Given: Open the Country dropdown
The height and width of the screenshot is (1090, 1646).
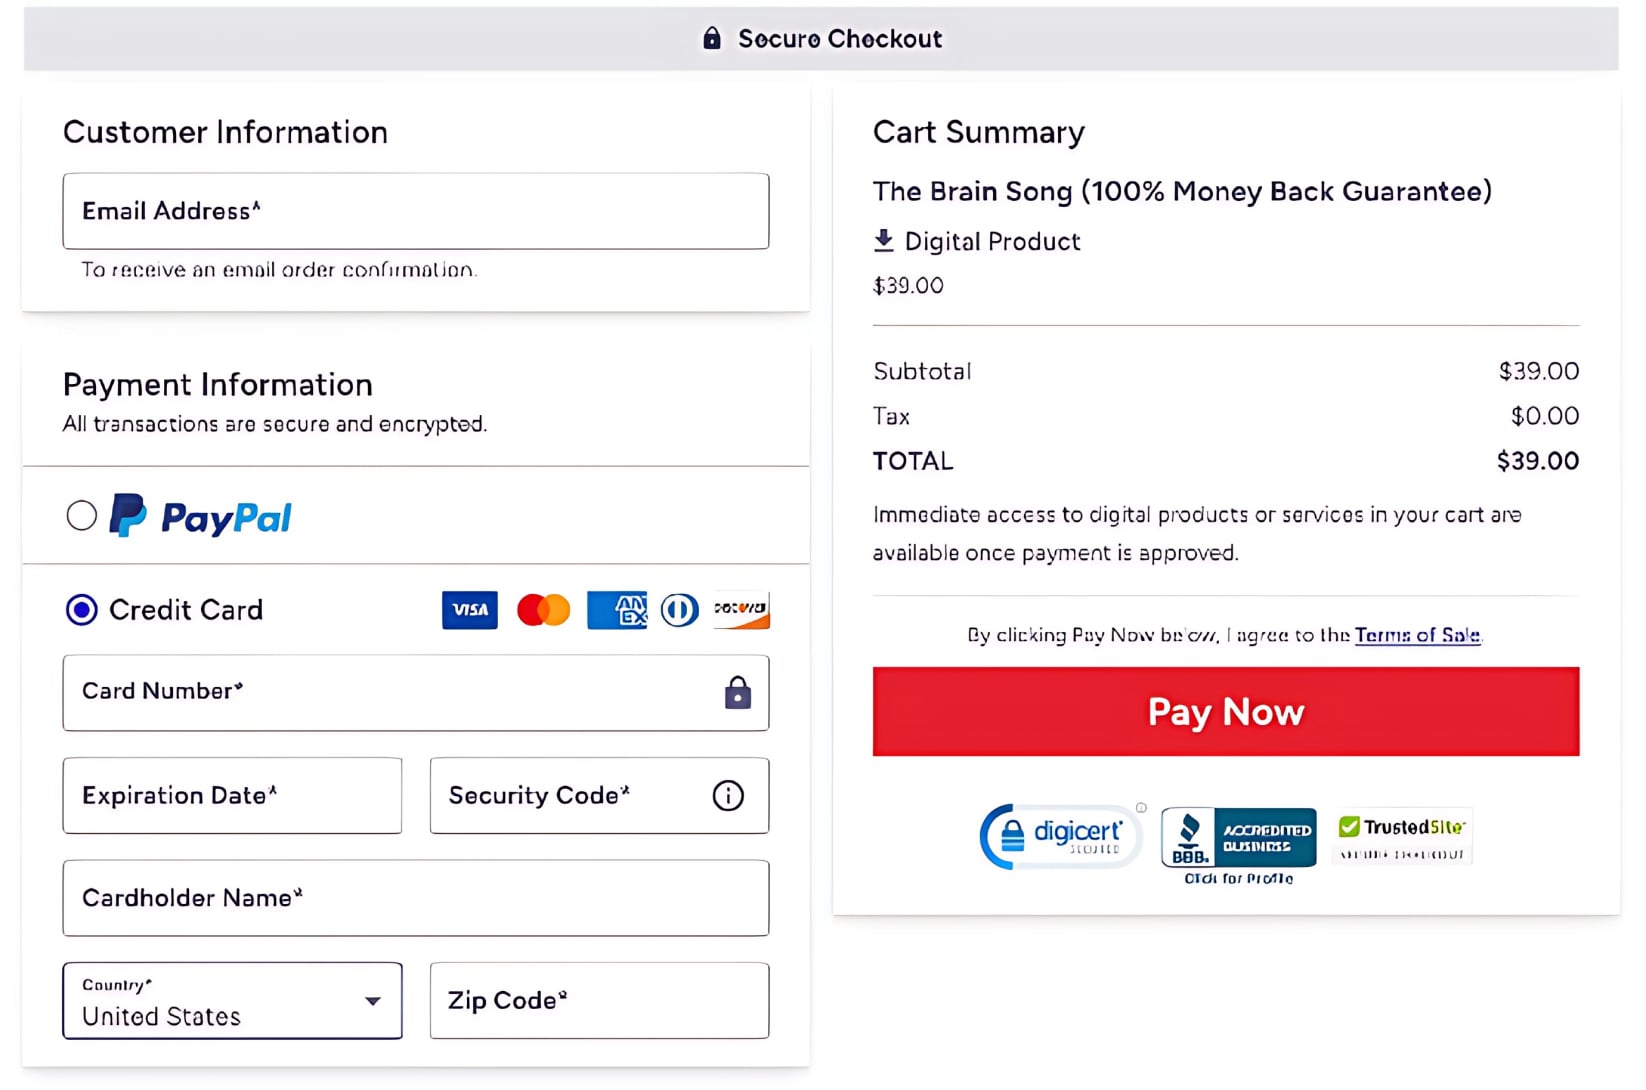Looking at the screenshot, I should (232, 1000).
